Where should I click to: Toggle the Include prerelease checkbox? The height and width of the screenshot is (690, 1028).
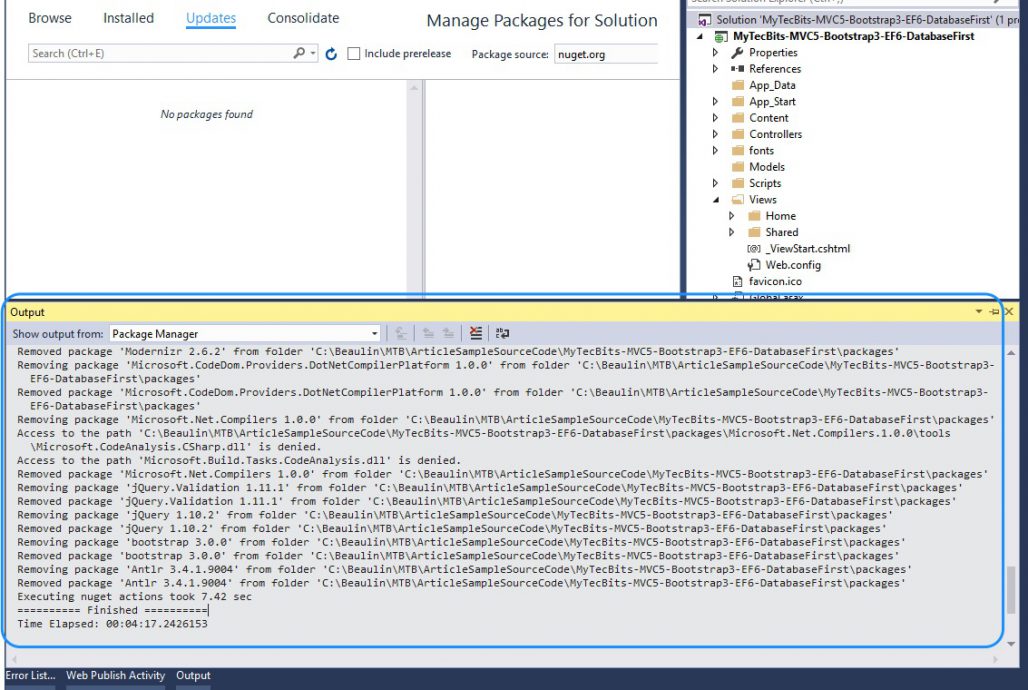click(x=353, y=54)
